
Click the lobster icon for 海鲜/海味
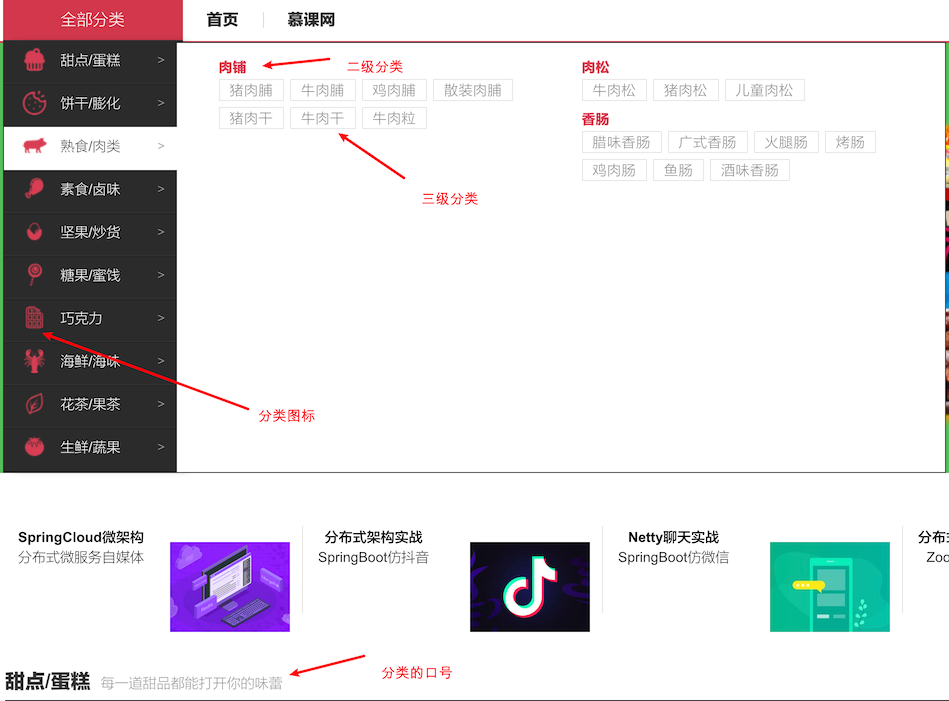tap(34, 361)
